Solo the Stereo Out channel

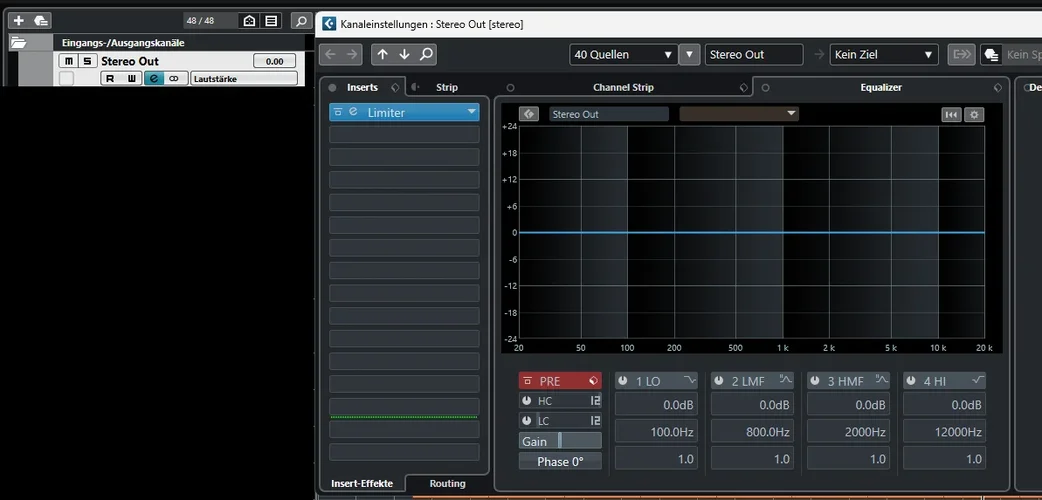point(87,61)
